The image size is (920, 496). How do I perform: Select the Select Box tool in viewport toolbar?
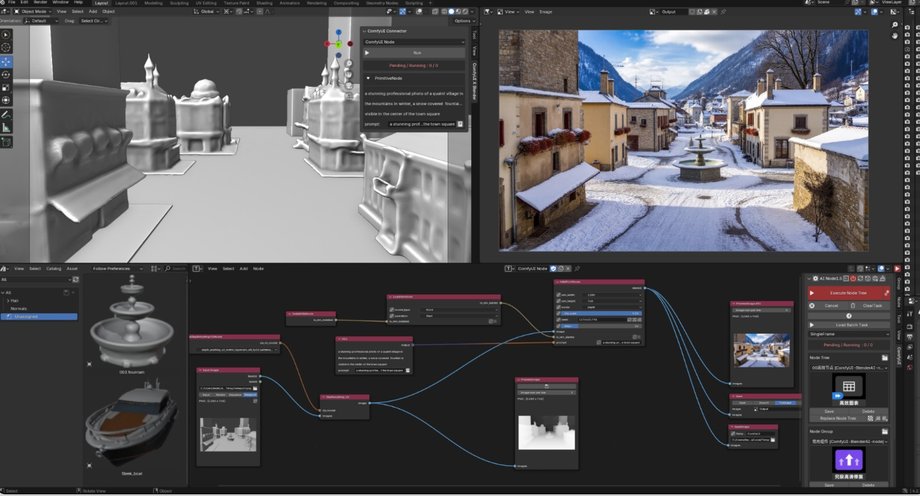pyautogui.click(x=6, y=35)
